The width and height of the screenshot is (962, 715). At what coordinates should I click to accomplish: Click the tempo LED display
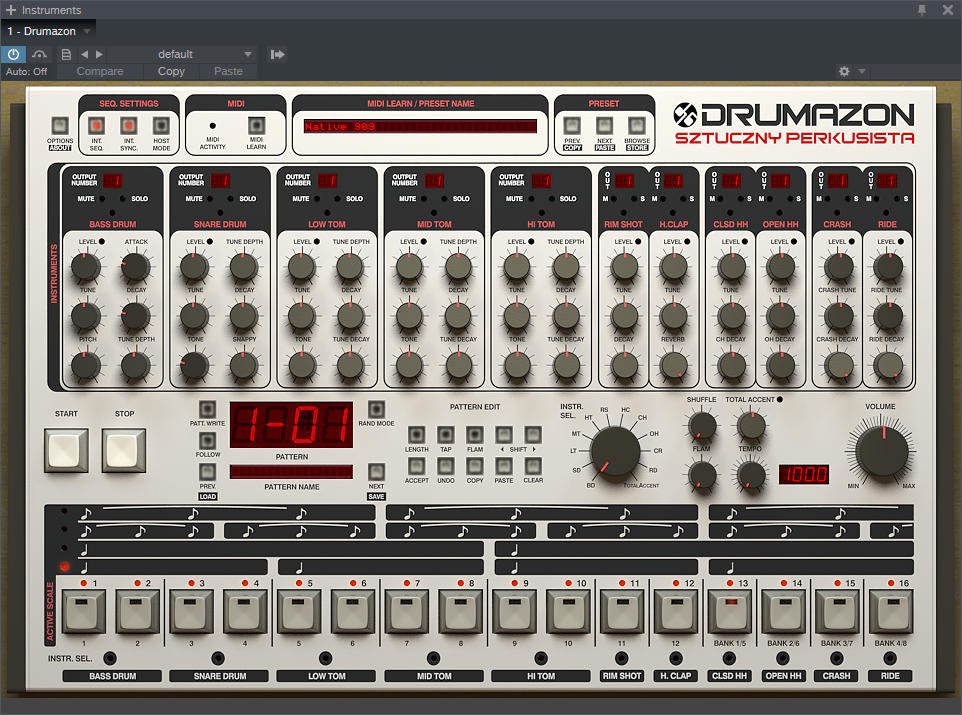point(804,474)
